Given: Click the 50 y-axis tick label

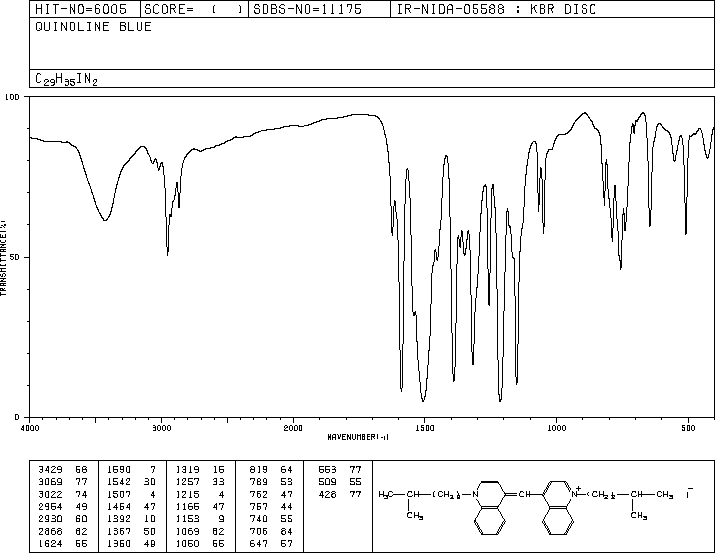Looking at the screenshot, I should [15, 257].
